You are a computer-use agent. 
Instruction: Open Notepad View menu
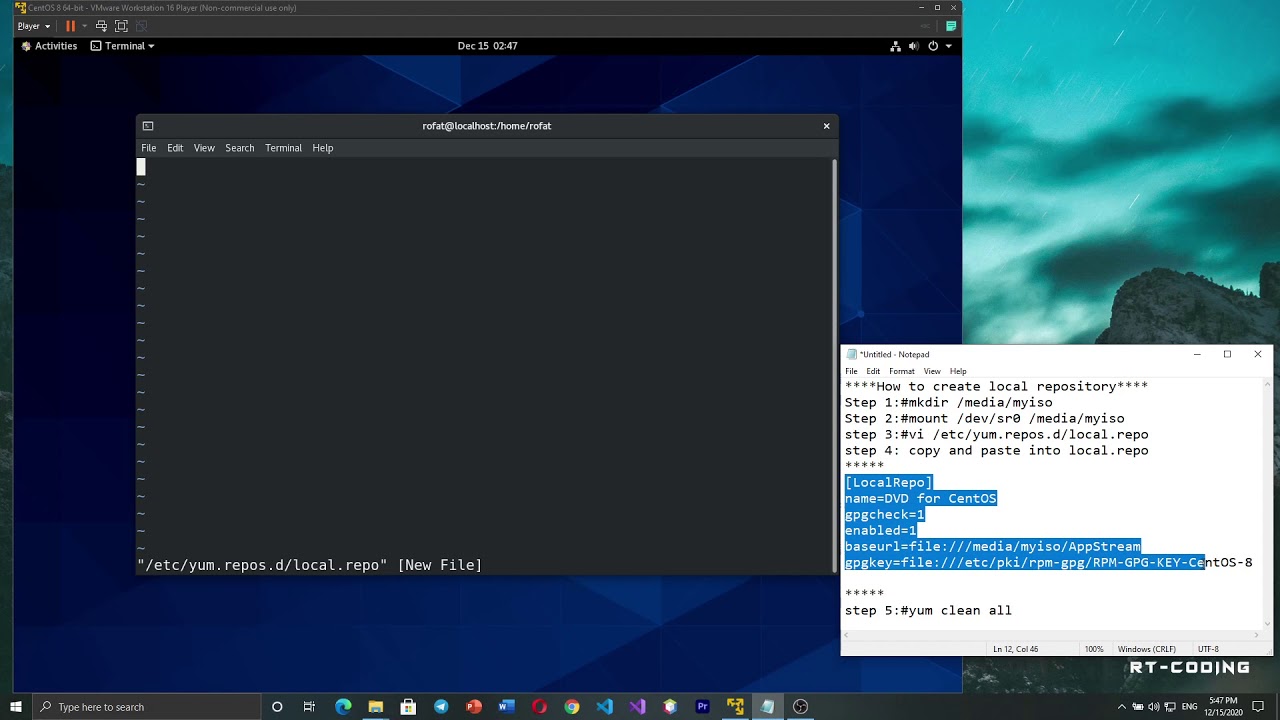coord(932,371)
